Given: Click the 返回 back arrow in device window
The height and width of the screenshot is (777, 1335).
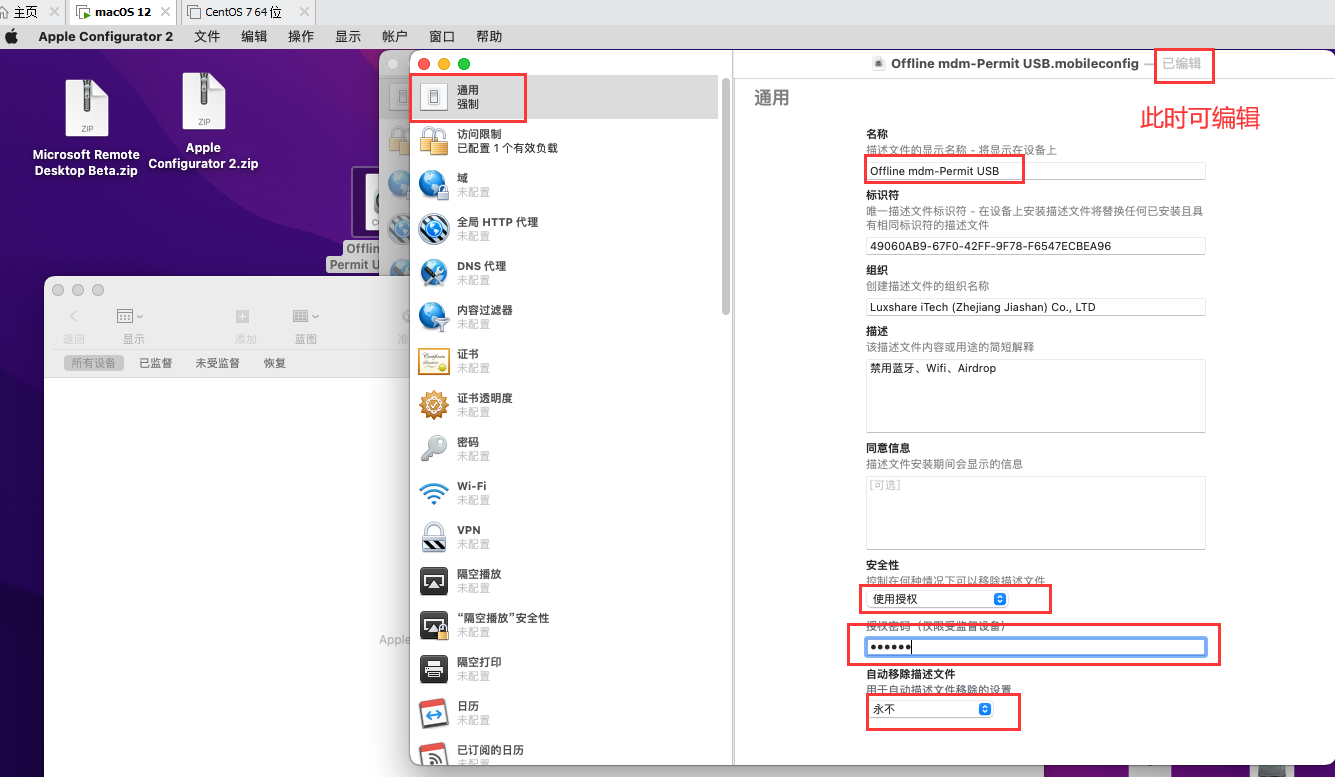Looking at the screenshot, I should pos(74,316).
